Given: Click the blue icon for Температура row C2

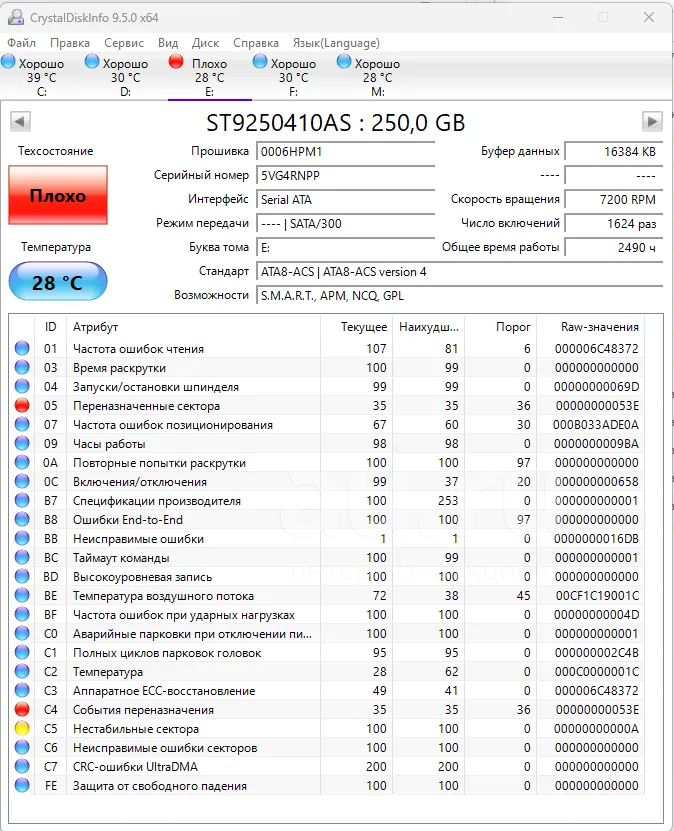Looking at the screenshot, I should click(22, 671).
